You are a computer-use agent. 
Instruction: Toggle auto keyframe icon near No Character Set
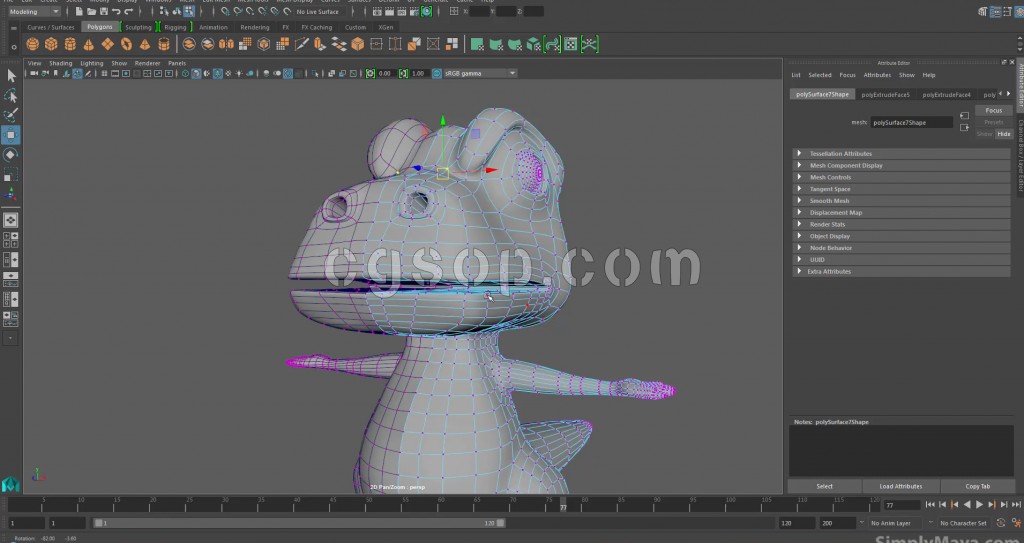point(1002,523)
